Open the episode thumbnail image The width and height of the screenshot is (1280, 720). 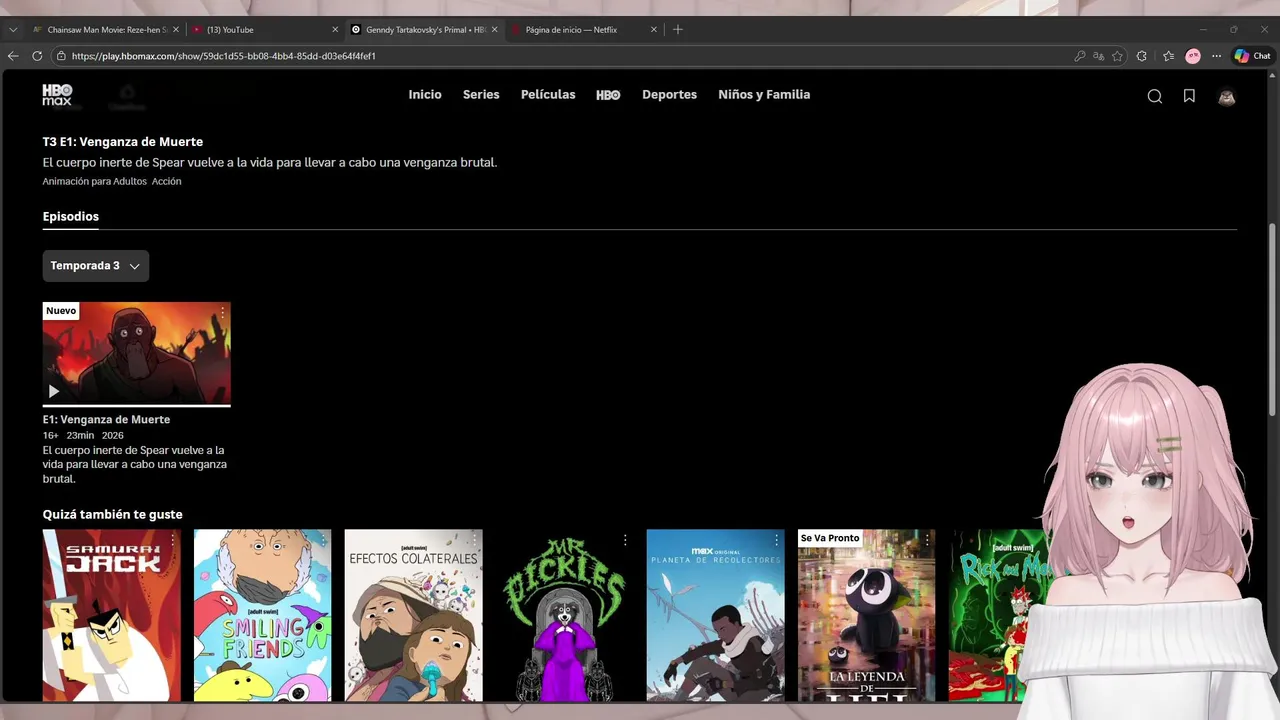[136, 353]
